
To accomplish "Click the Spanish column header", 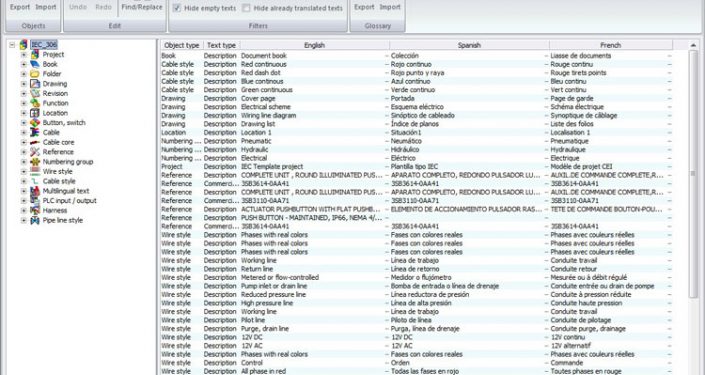I will click(469, 45).
